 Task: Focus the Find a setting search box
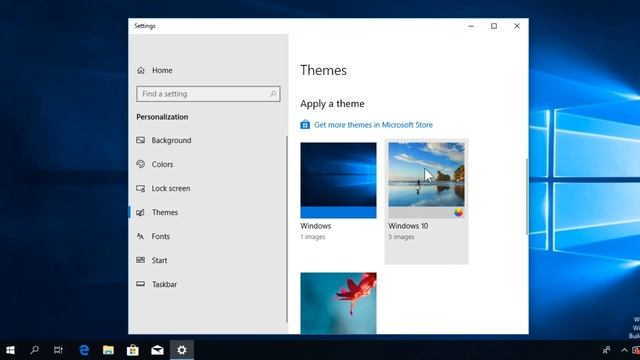(x=208, y=94)
